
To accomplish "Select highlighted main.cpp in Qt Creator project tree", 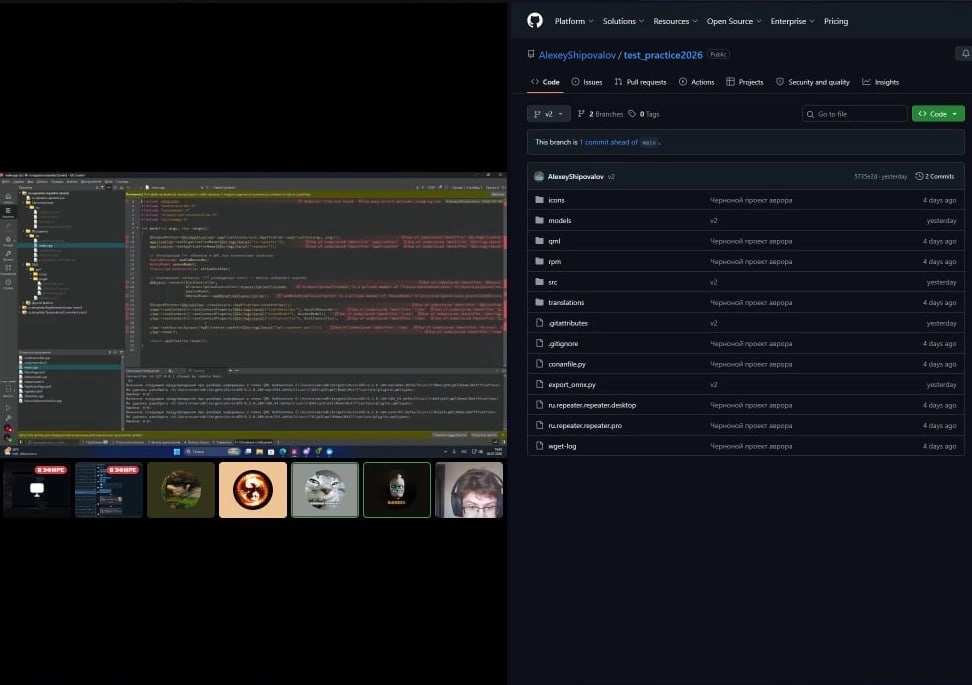I will [x=71, y=245].
